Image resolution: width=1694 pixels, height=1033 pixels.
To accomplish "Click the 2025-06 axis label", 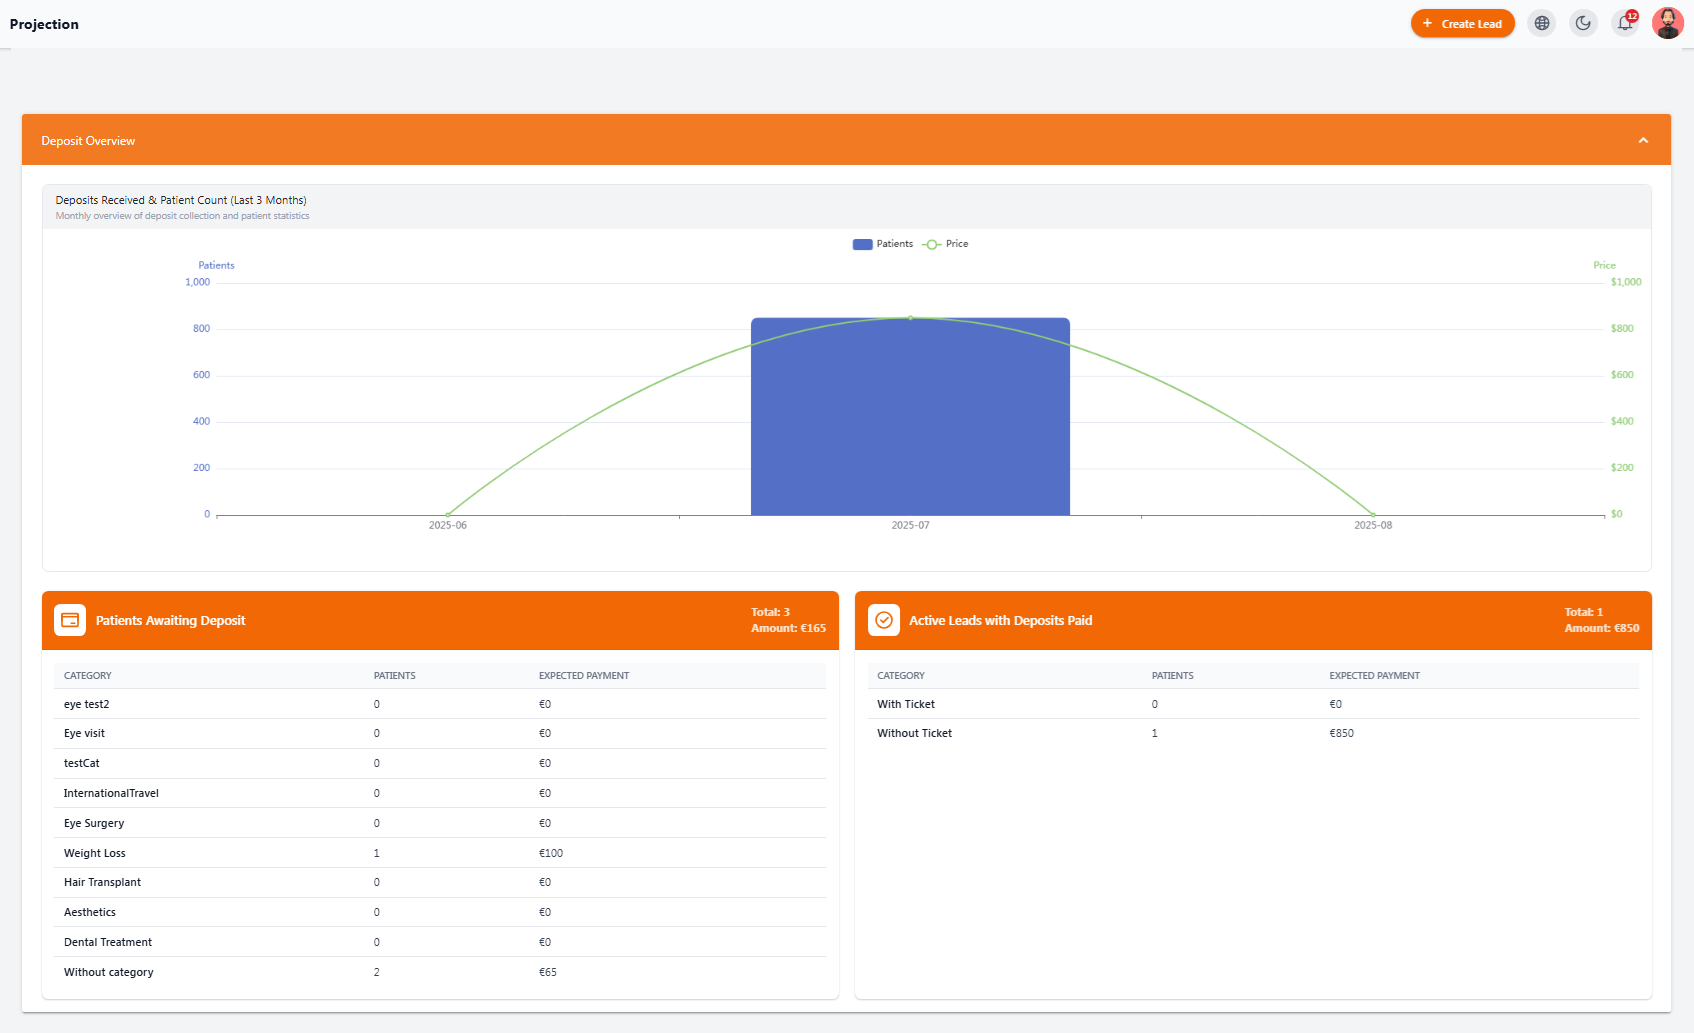I will (448, 525).
